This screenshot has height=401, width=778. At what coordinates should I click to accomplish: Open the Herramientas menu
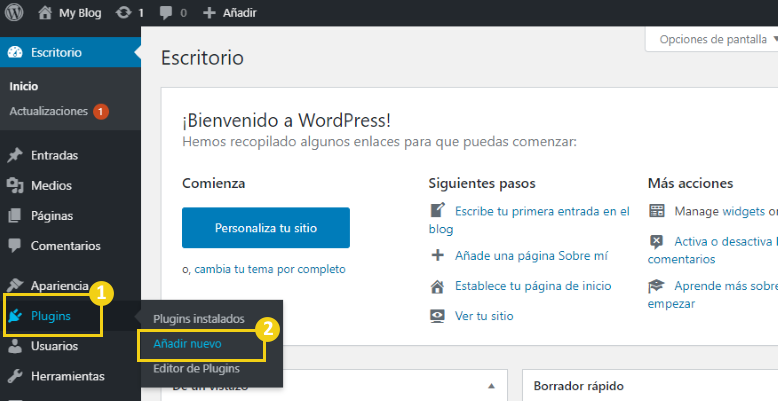coord(70,376)
